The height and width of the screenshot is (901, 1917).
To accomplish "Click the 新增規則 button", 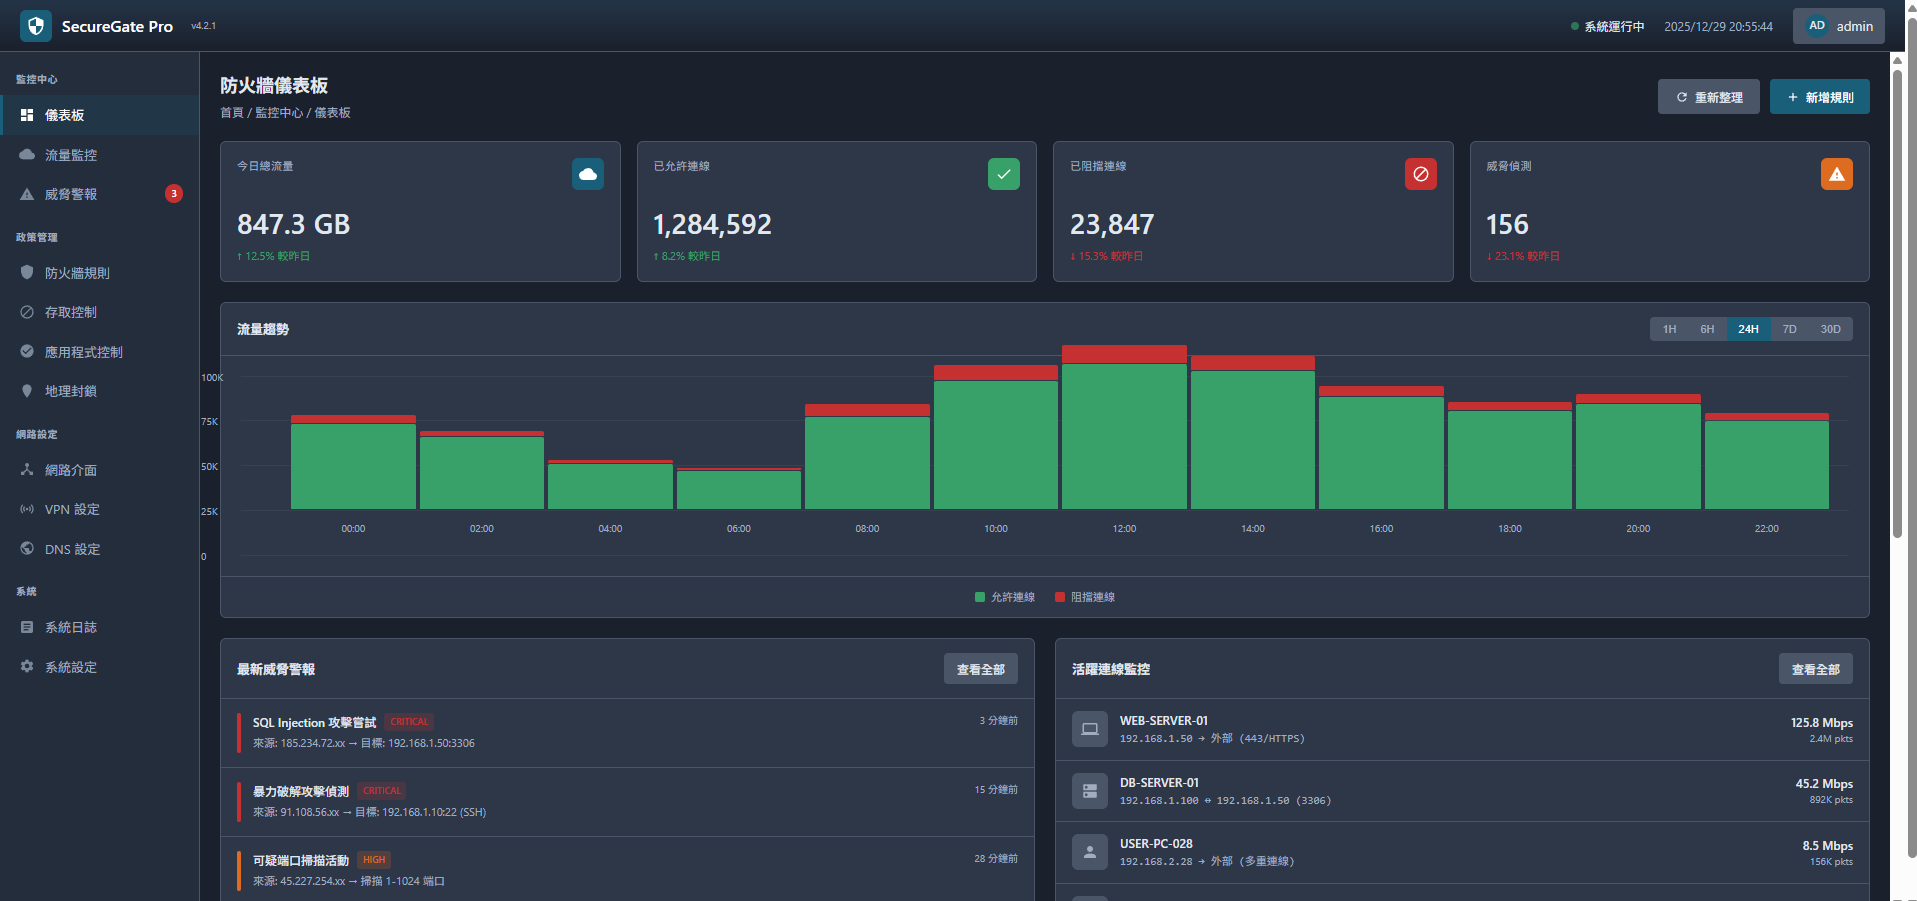I will coord(1819,97).
